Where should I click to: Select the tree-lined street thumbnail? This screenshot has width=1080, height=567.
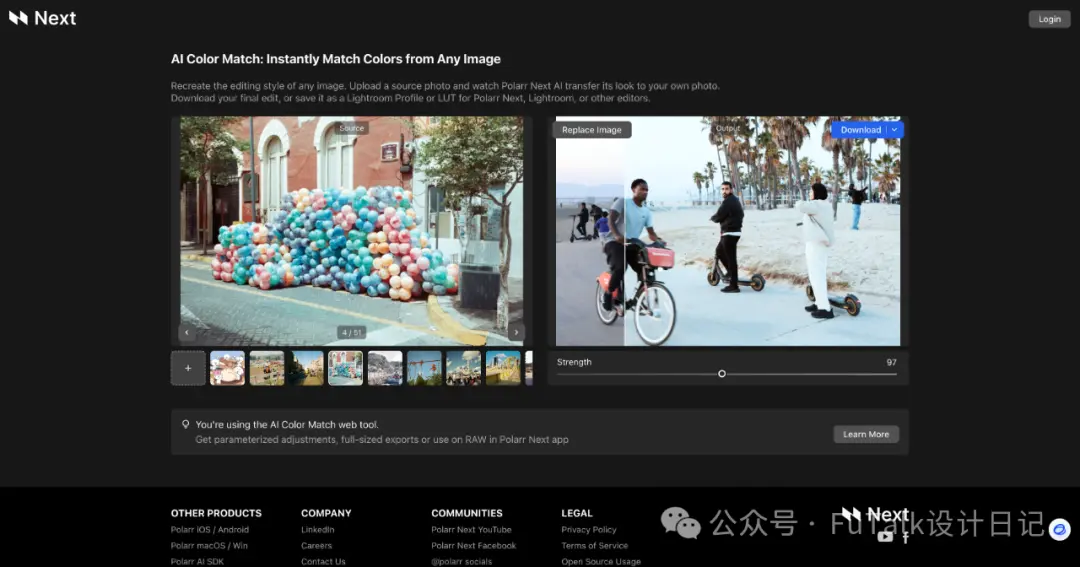[306, 368]
